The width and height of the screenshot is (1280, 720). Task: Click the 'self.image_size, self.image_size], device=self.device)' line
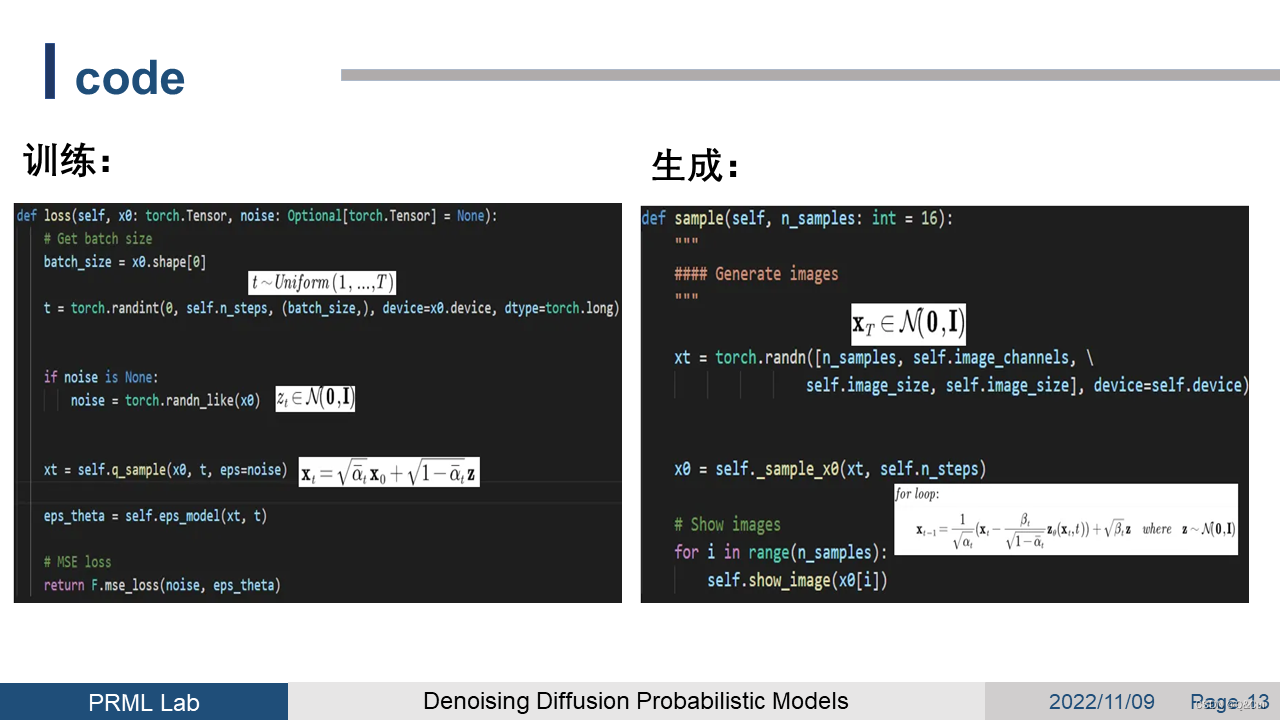(1027, 385)
